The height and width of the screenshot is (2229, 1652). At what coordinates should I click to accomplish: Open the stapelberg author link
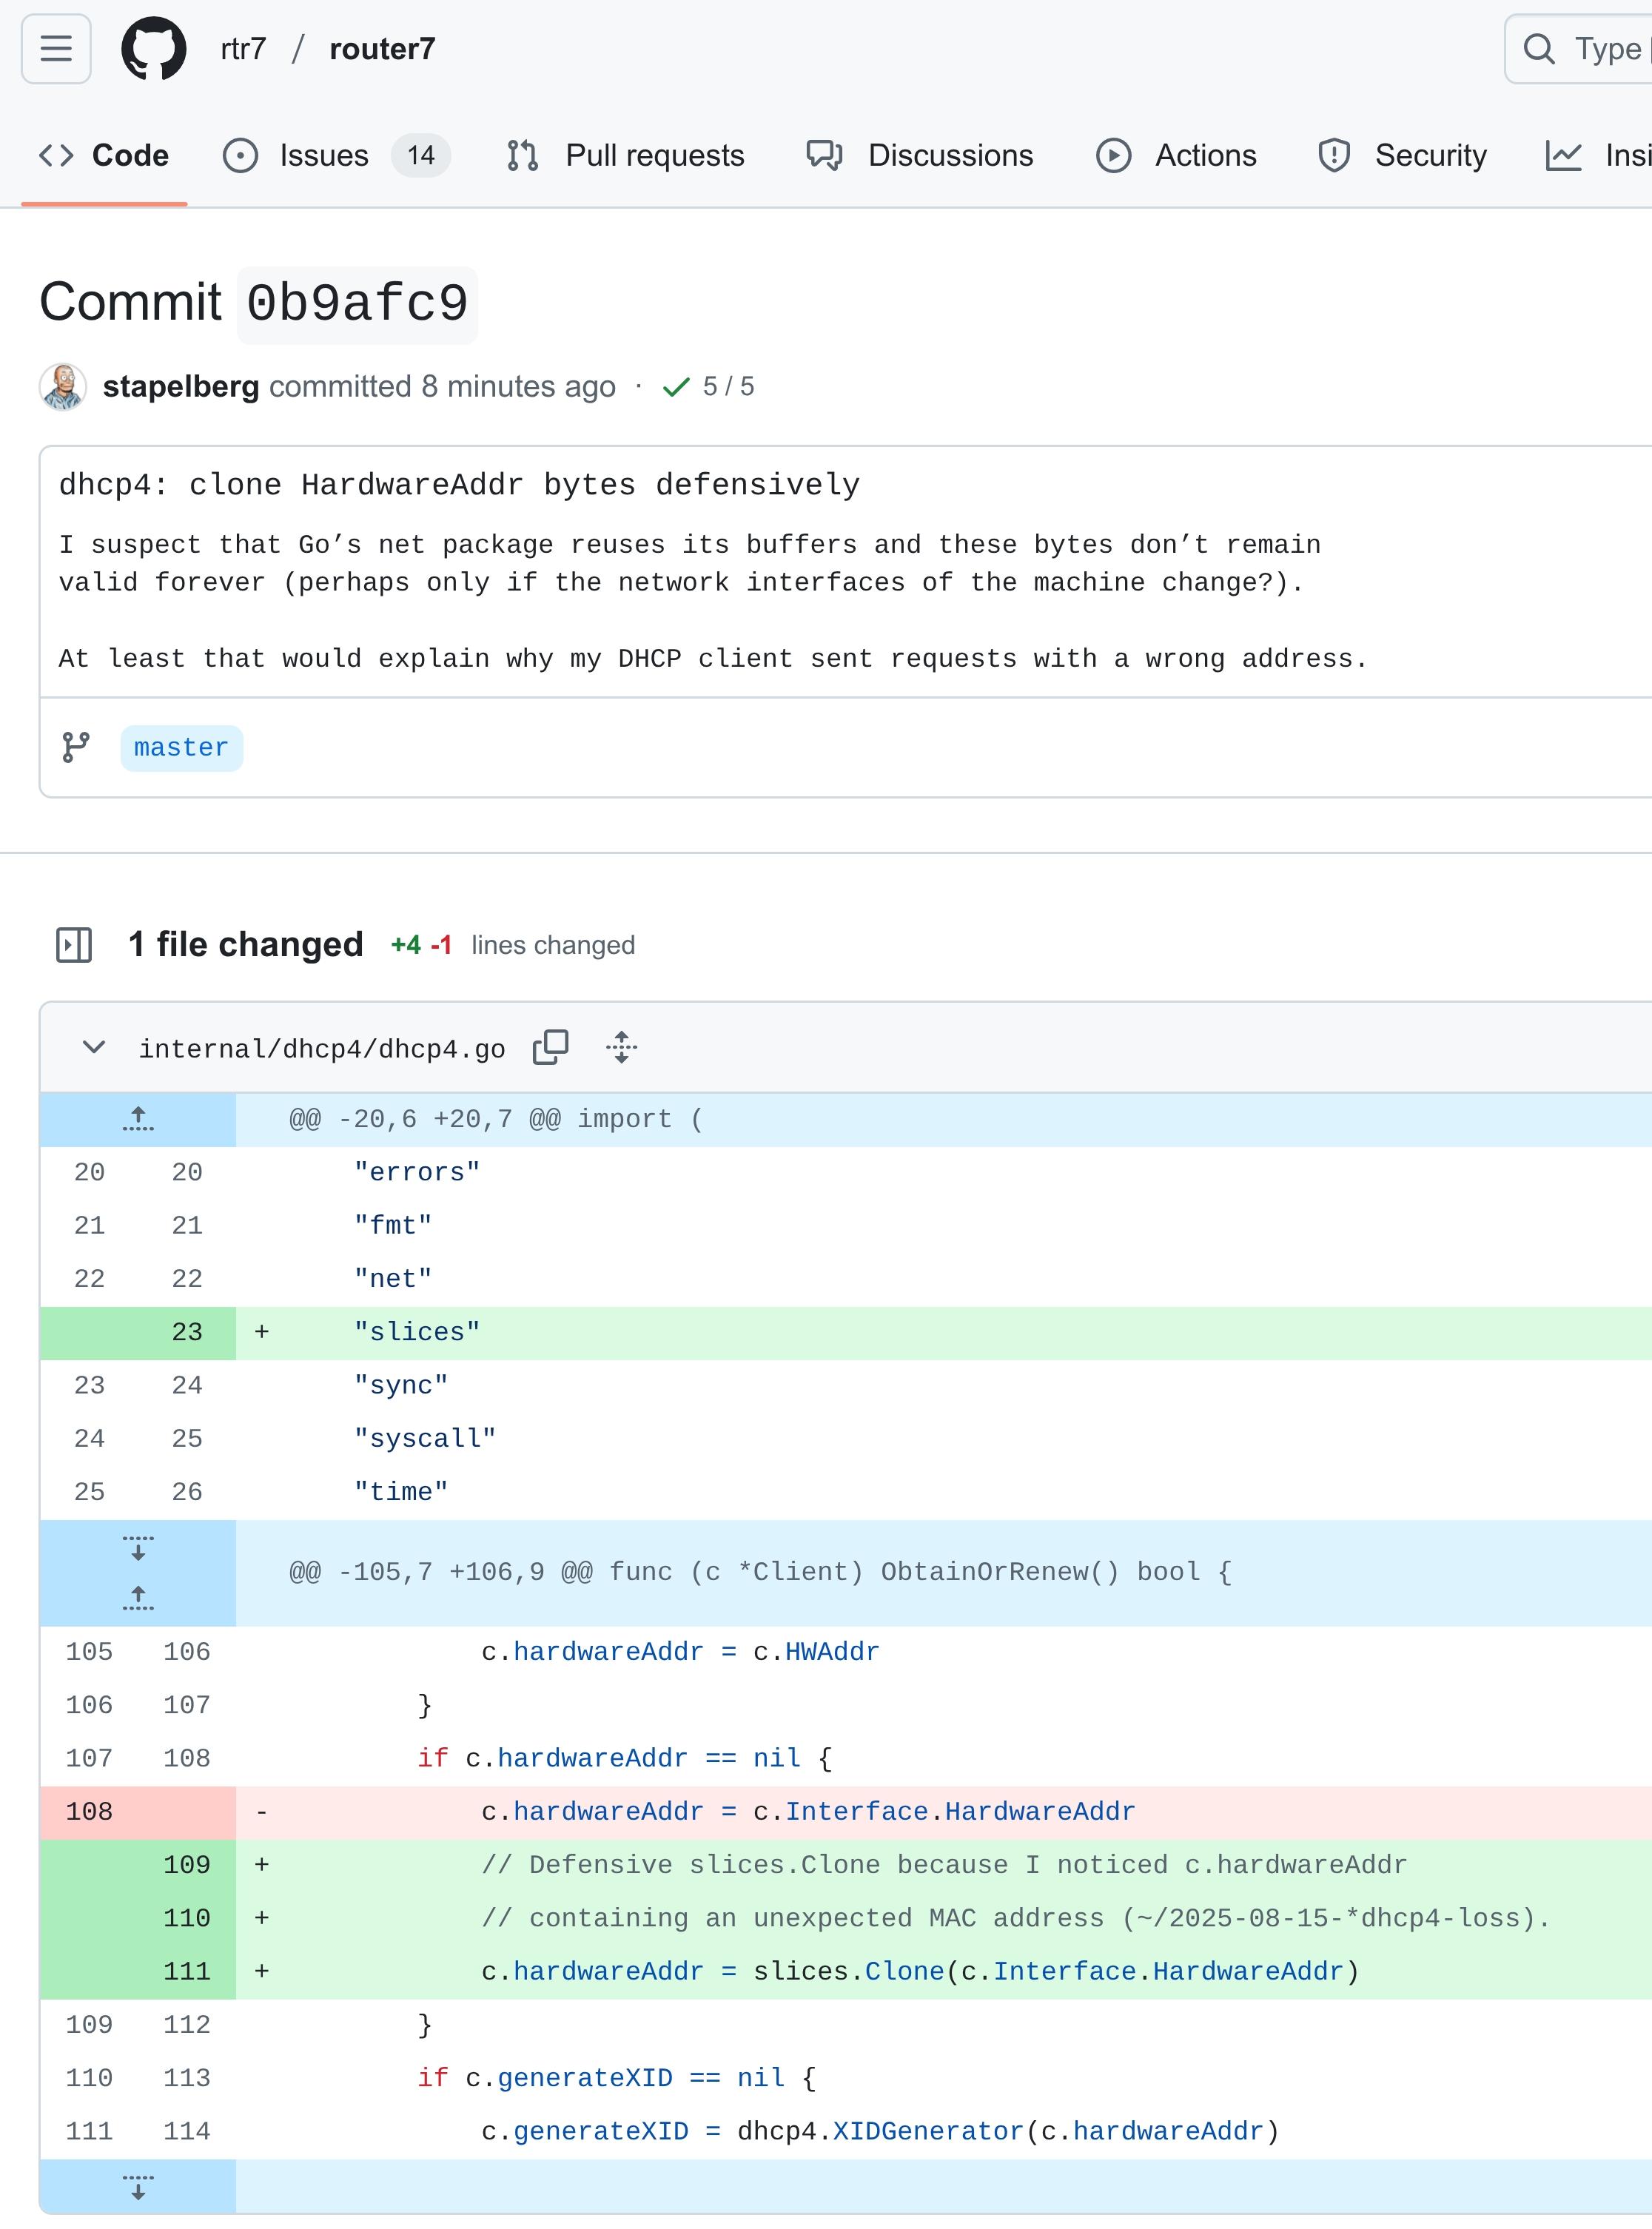tap(181, 387)
